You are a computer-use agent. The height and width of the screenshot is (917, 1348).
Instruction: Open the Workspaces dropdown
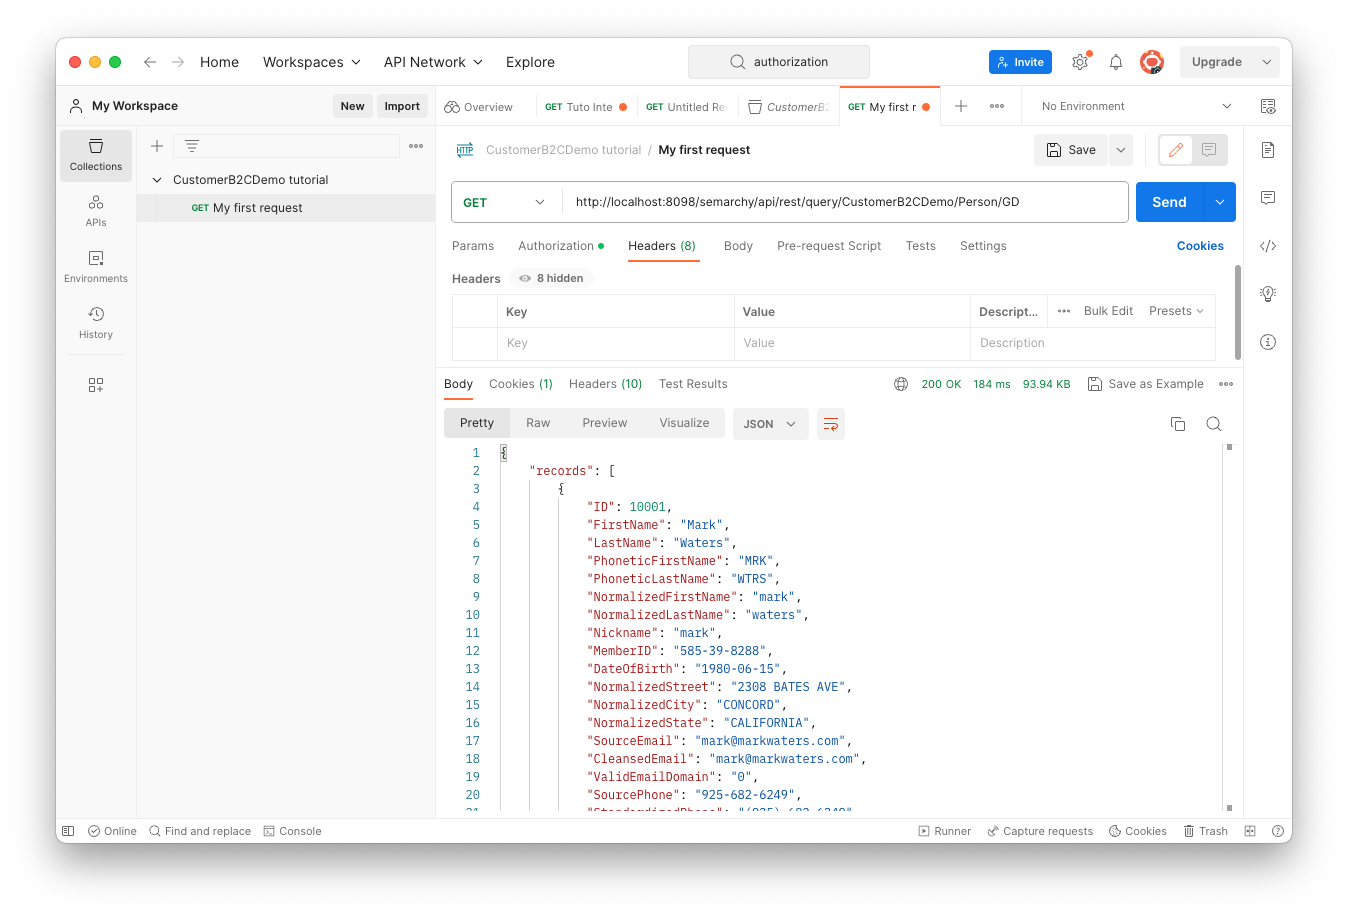coord(312,62)
